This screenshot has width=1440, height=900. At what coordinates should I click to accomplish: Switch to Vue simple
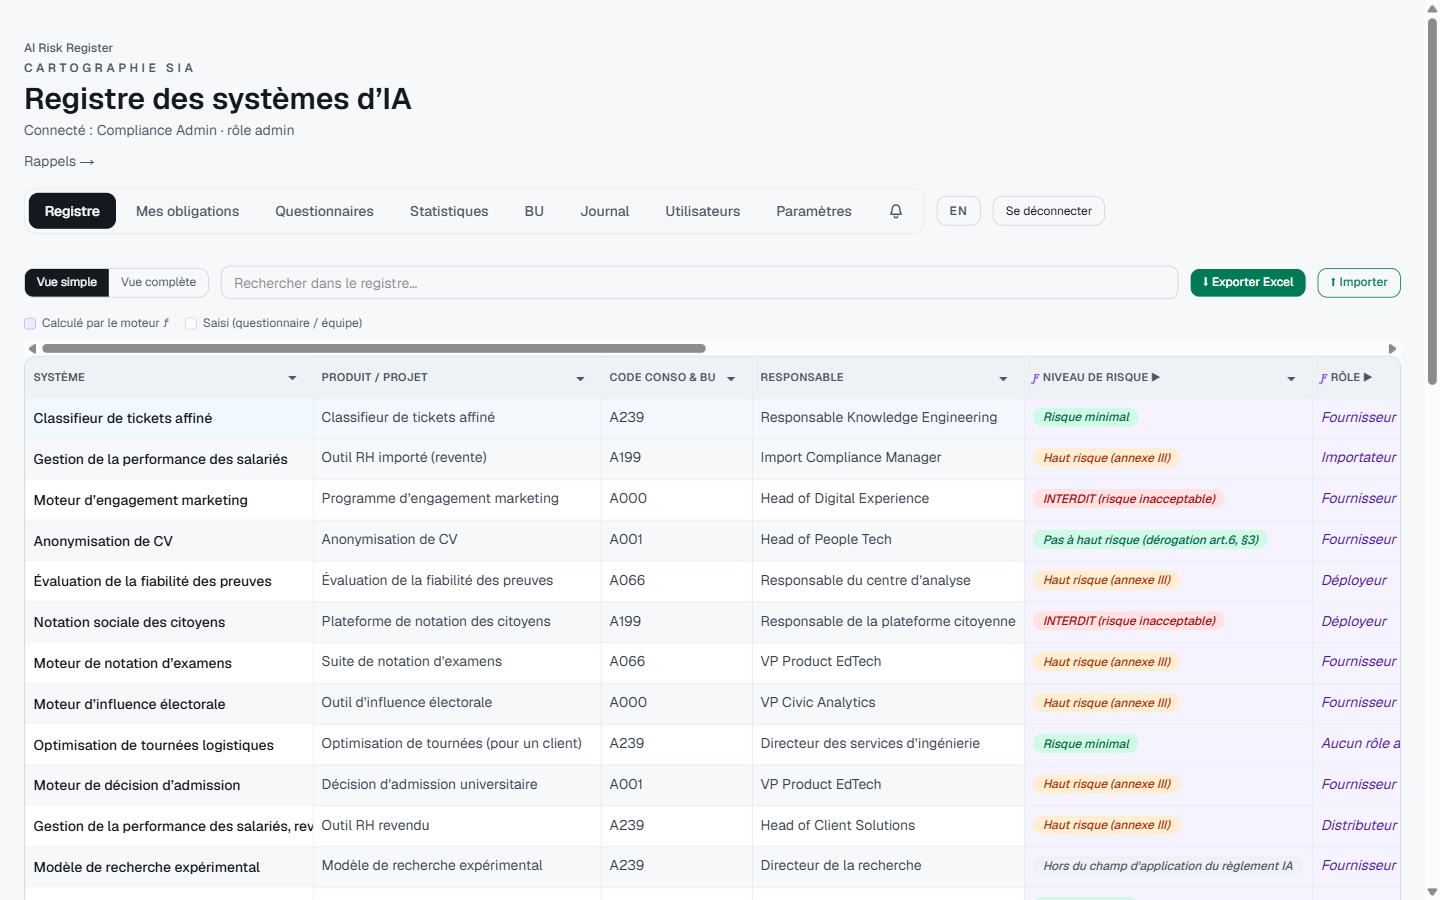(x=67, y=282)
